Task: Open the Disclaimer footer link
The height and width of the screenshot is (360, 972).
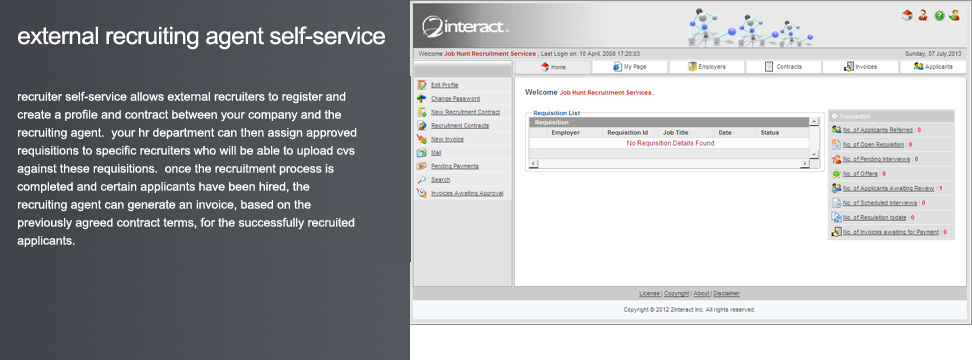Action: click(x=727, y=294)
